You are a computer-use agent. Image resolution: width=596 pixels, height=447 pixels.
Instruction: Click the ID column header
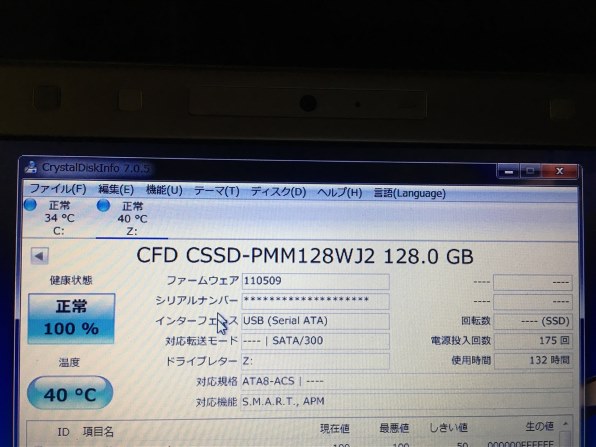click(x=63, y=432)
